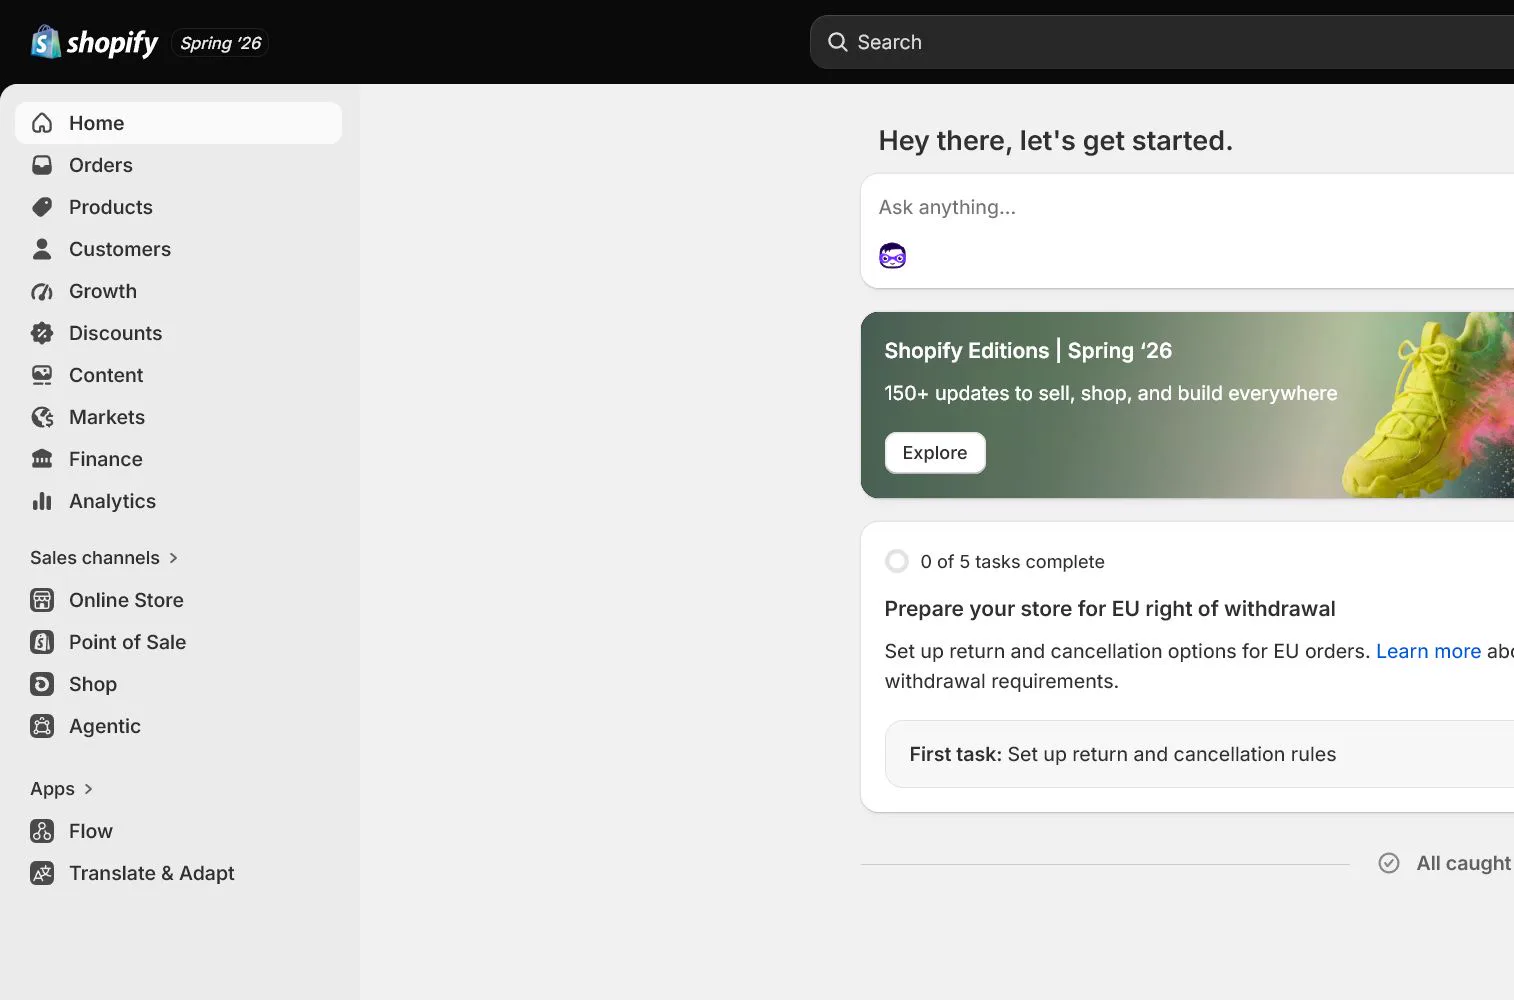The height and width of the screenshot is (1000, 1514).
Task: Click the Content image icon
Action: click(42, 375)
